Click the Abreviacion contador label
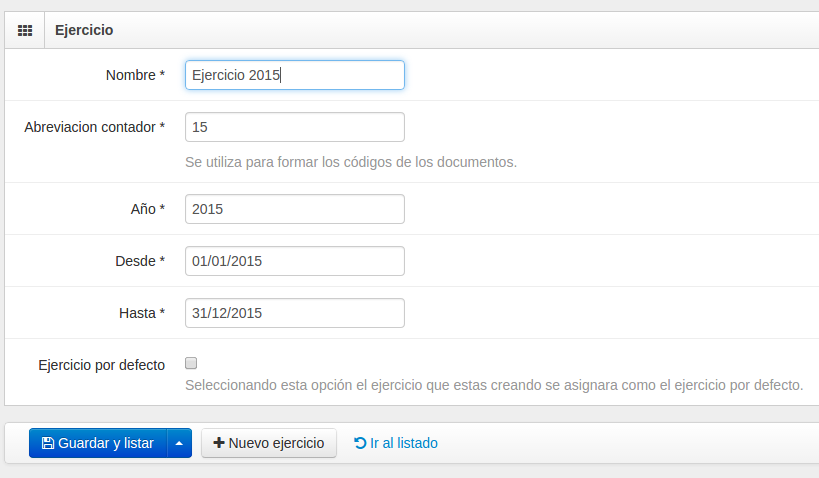The image size is (819, 478). click(95, 127)
